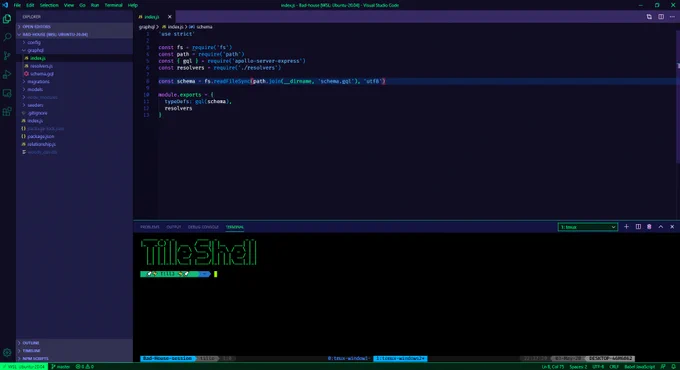The image size is (680, 370).
Task: Switch to the Debug Console tab
Action: [x=203, y=227]
